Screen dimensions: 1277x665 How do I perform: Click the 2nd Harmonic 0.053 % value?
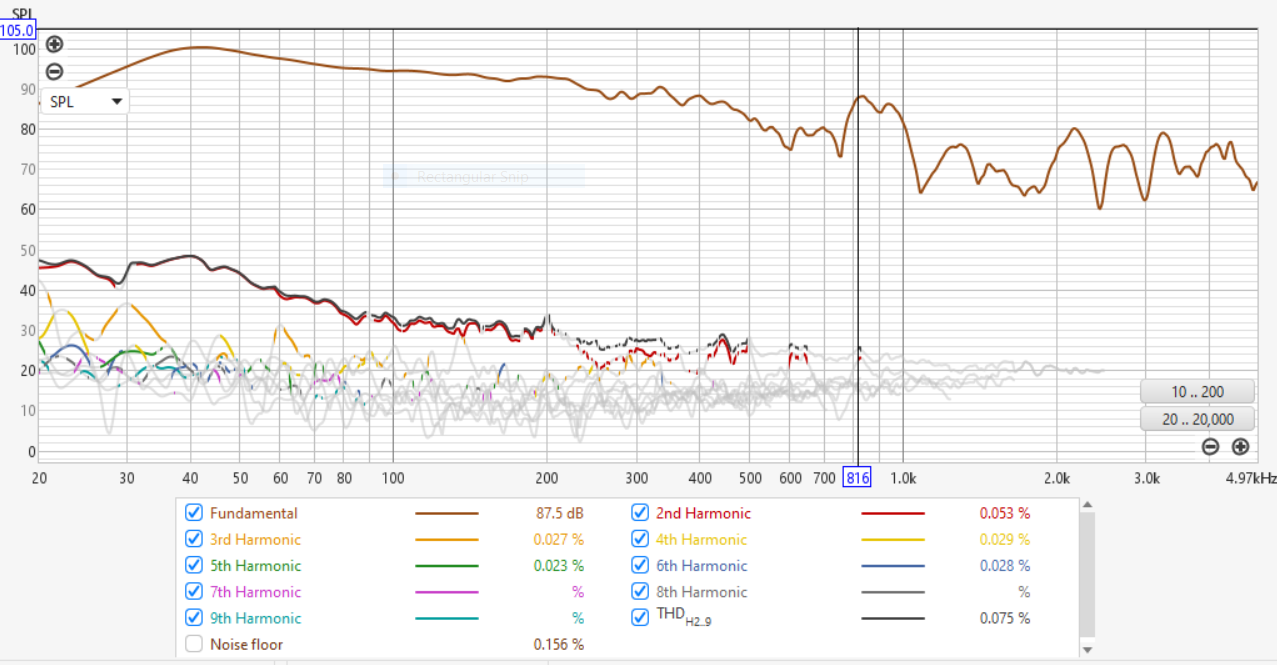pyautogui.click(x=1004, y=513)
